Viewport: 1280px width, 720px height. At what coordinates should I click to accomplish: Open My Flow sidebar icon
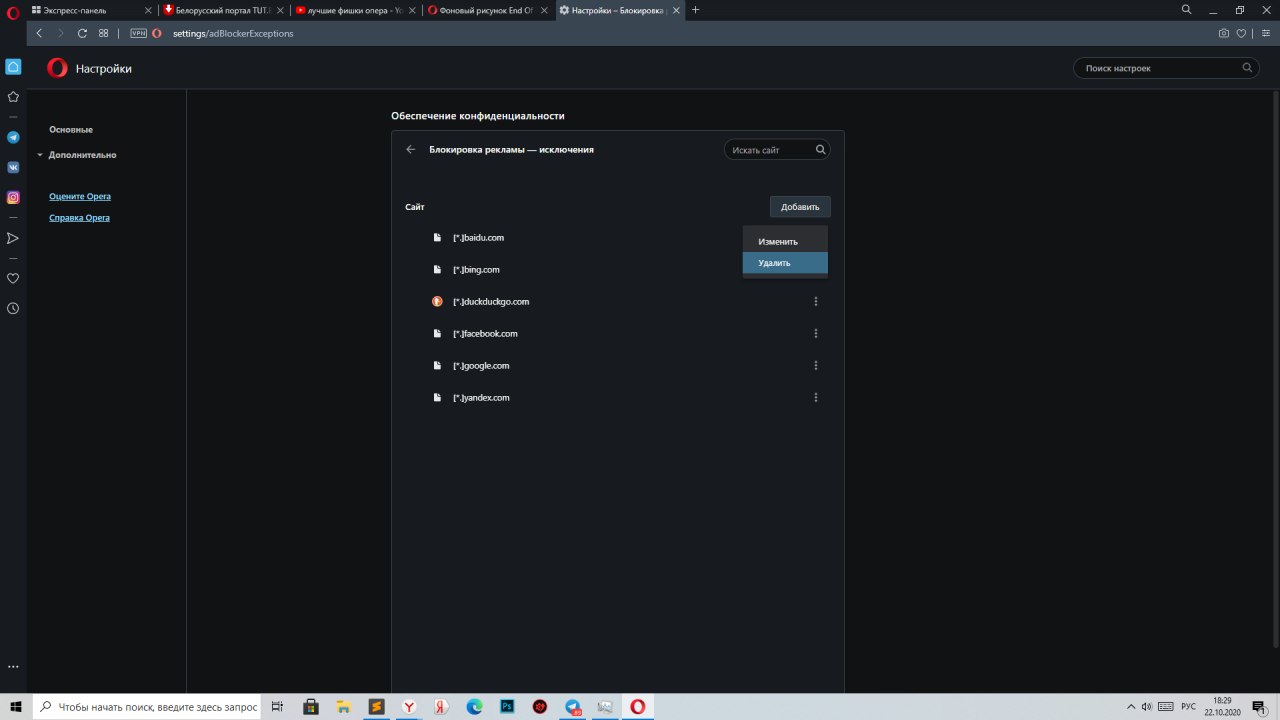pos(13,238)
